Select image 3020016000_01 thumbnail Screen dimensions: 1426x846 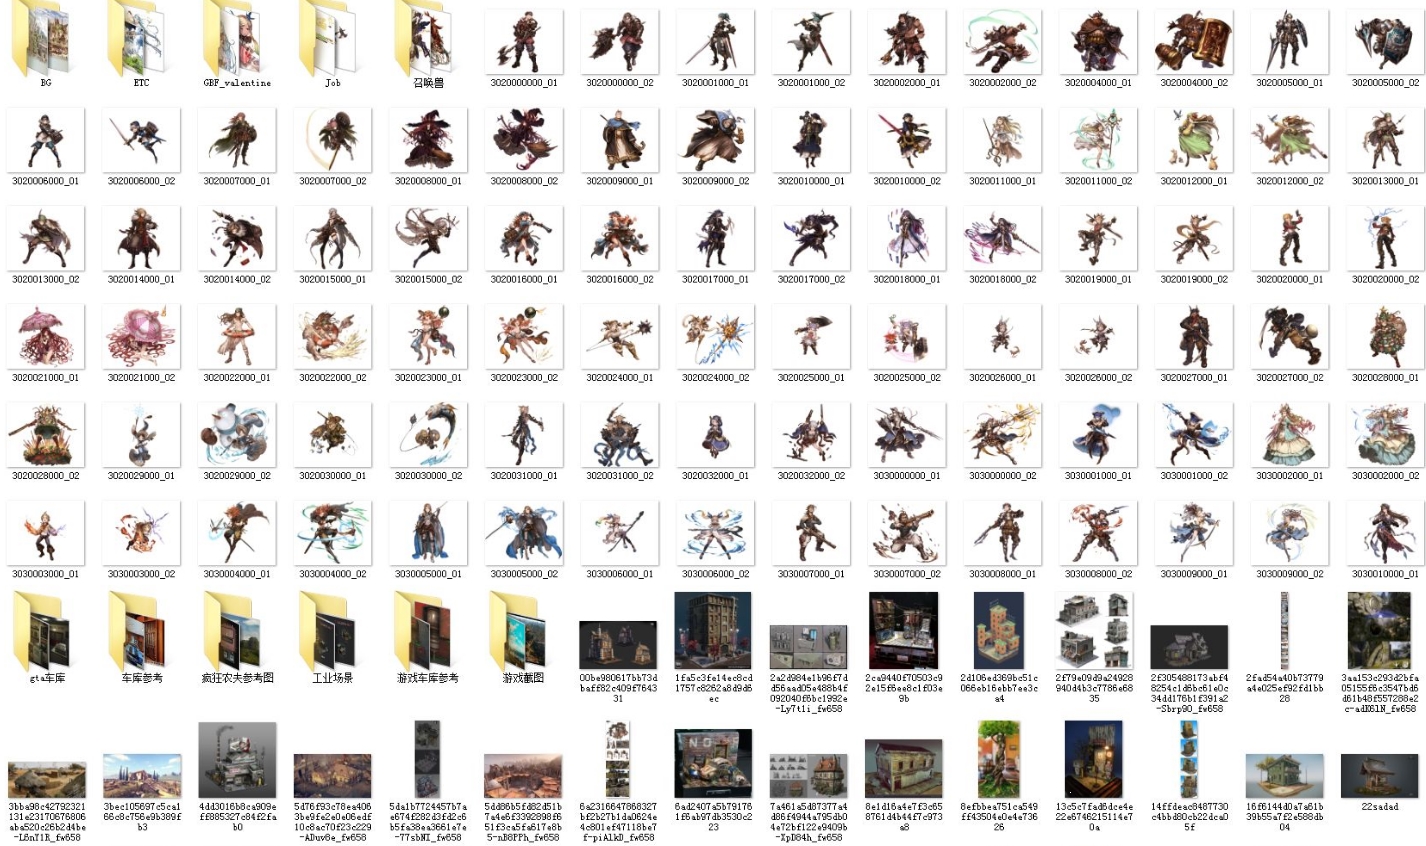(523, 238)
